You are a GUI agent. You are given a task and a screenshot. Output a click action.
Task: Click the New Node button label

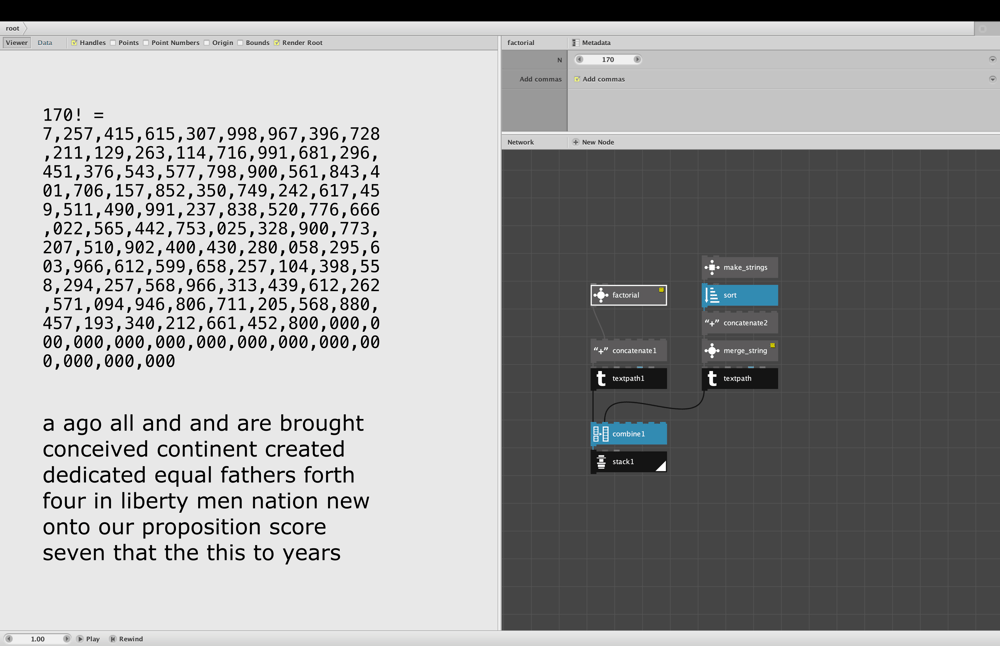pos(598,142)
